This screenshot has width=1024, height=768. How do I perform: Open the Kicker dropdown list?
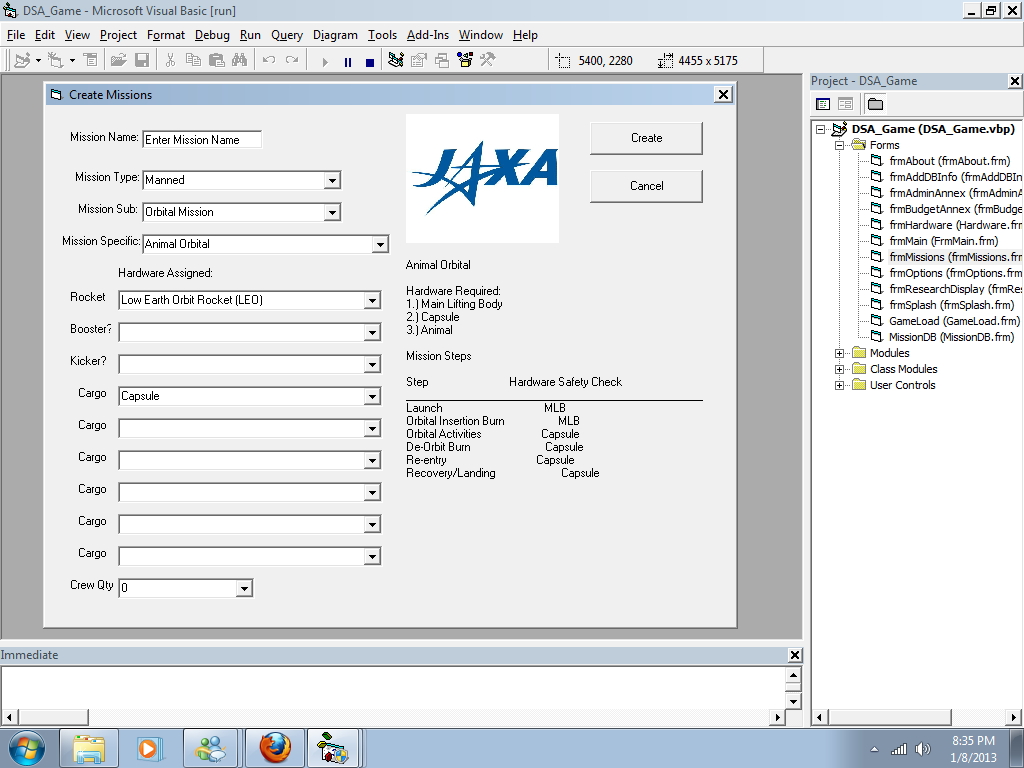pos(372,364)
